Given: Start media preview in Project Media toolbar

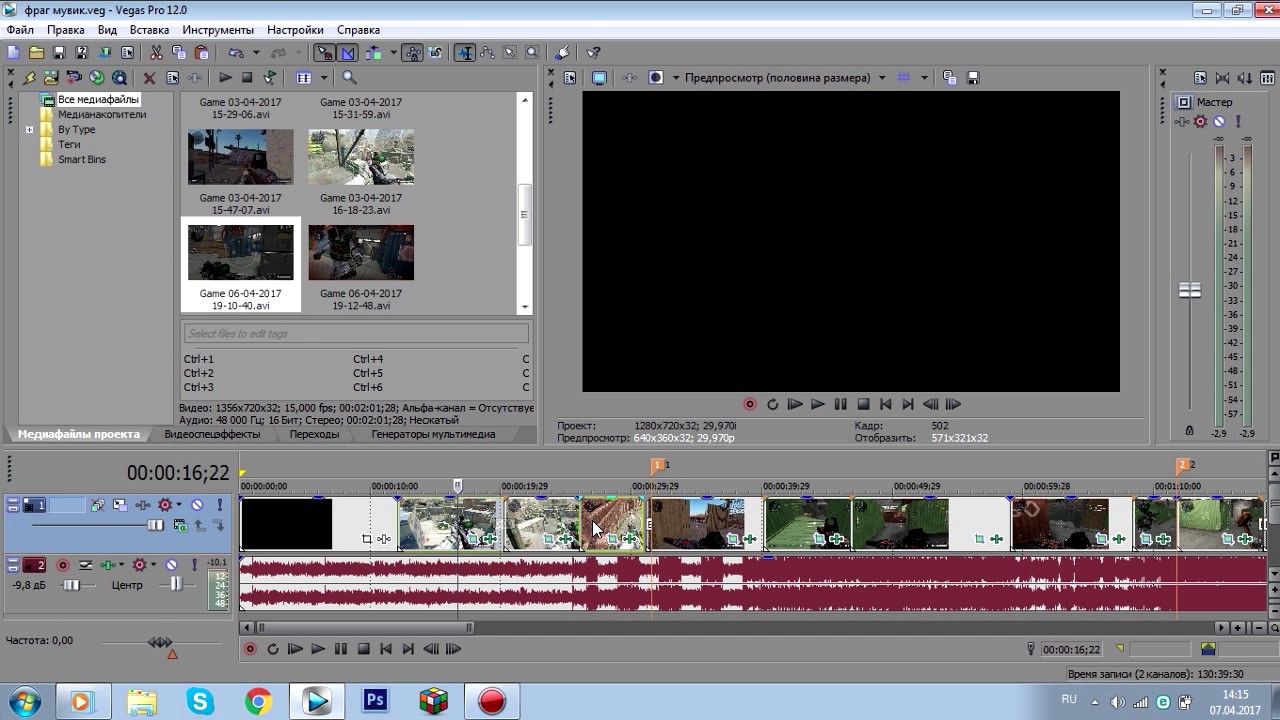Looking at the screenshot, I should pos(226,77).
